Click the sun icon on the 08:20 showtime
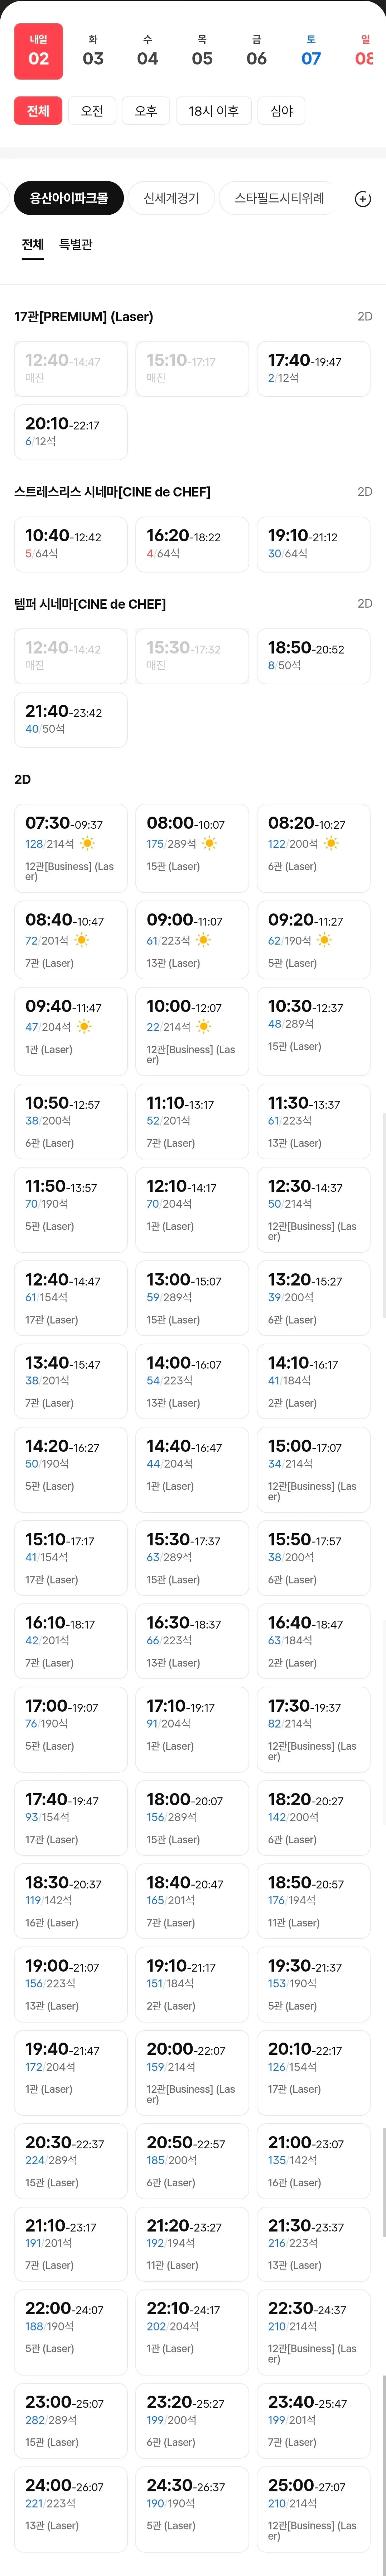386x2576 pixels. coord(331,844)
